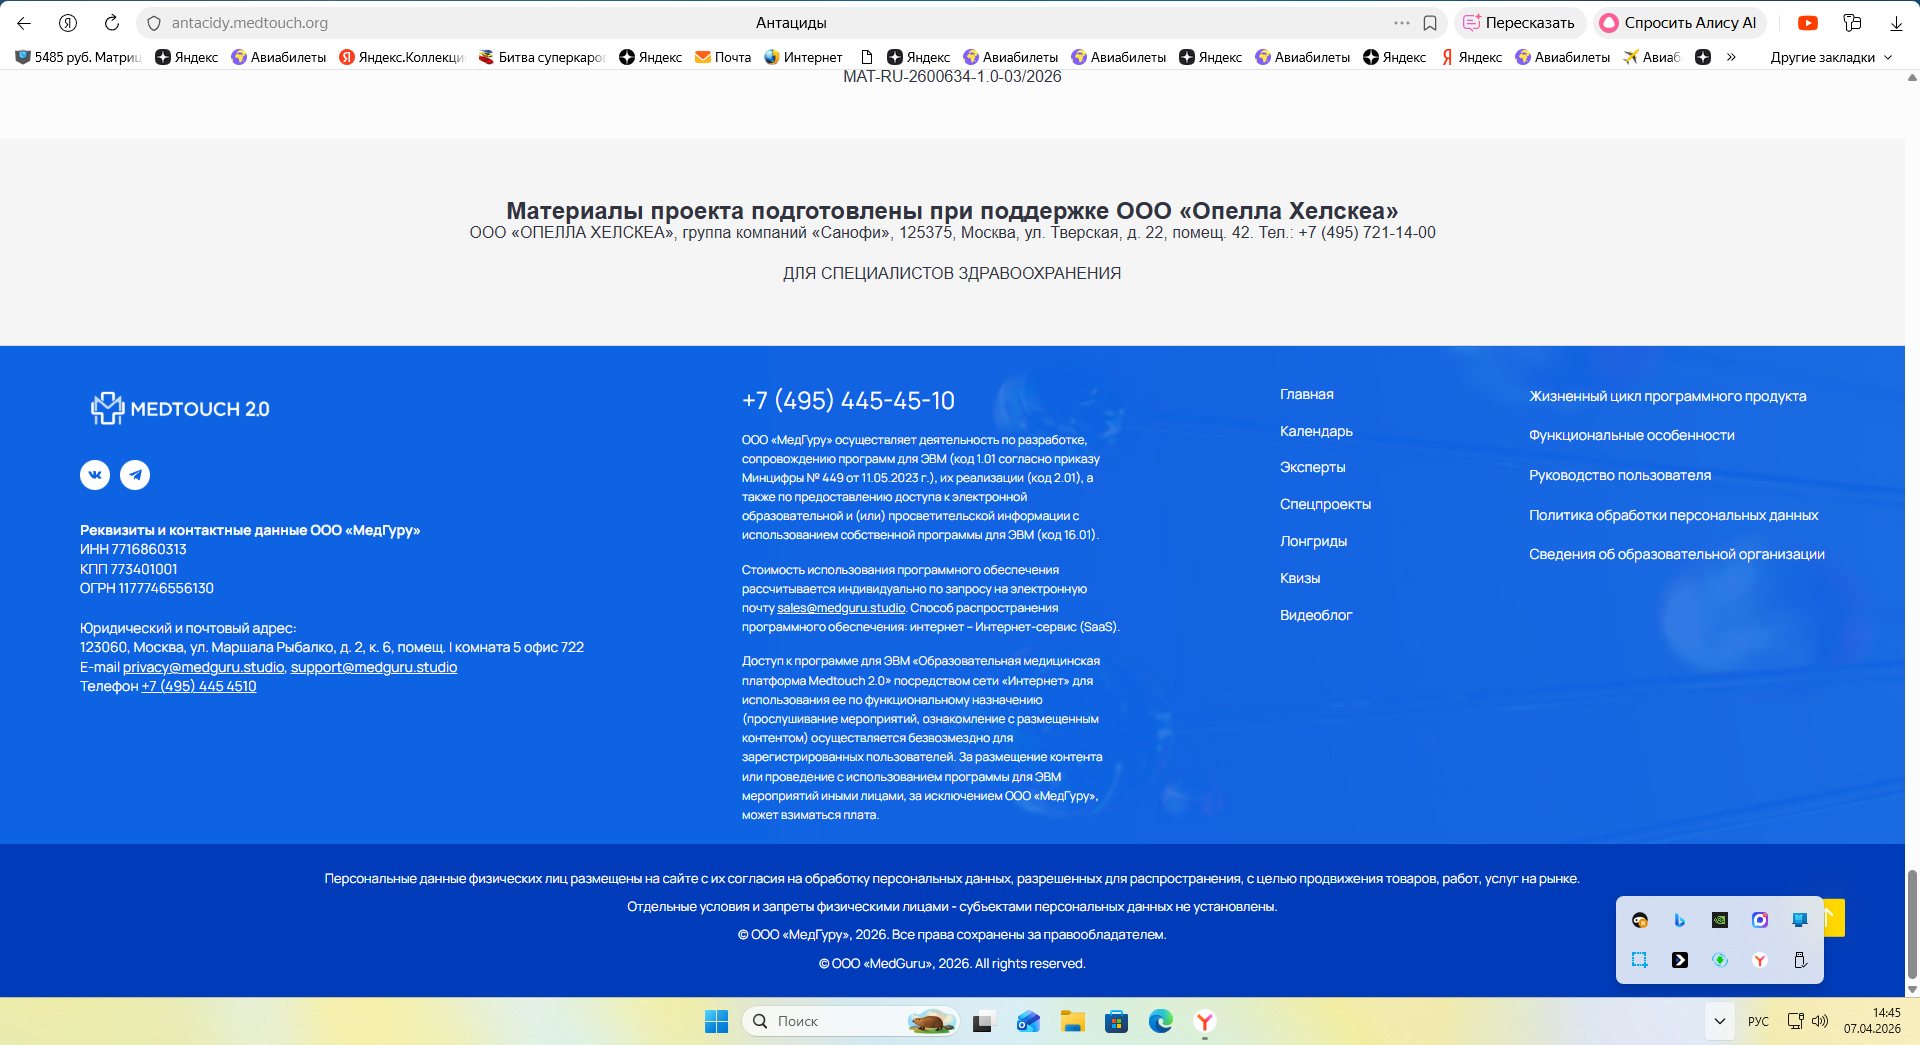Launch Microsoft Edge from the taskbar

(x=1161, y=1021)
